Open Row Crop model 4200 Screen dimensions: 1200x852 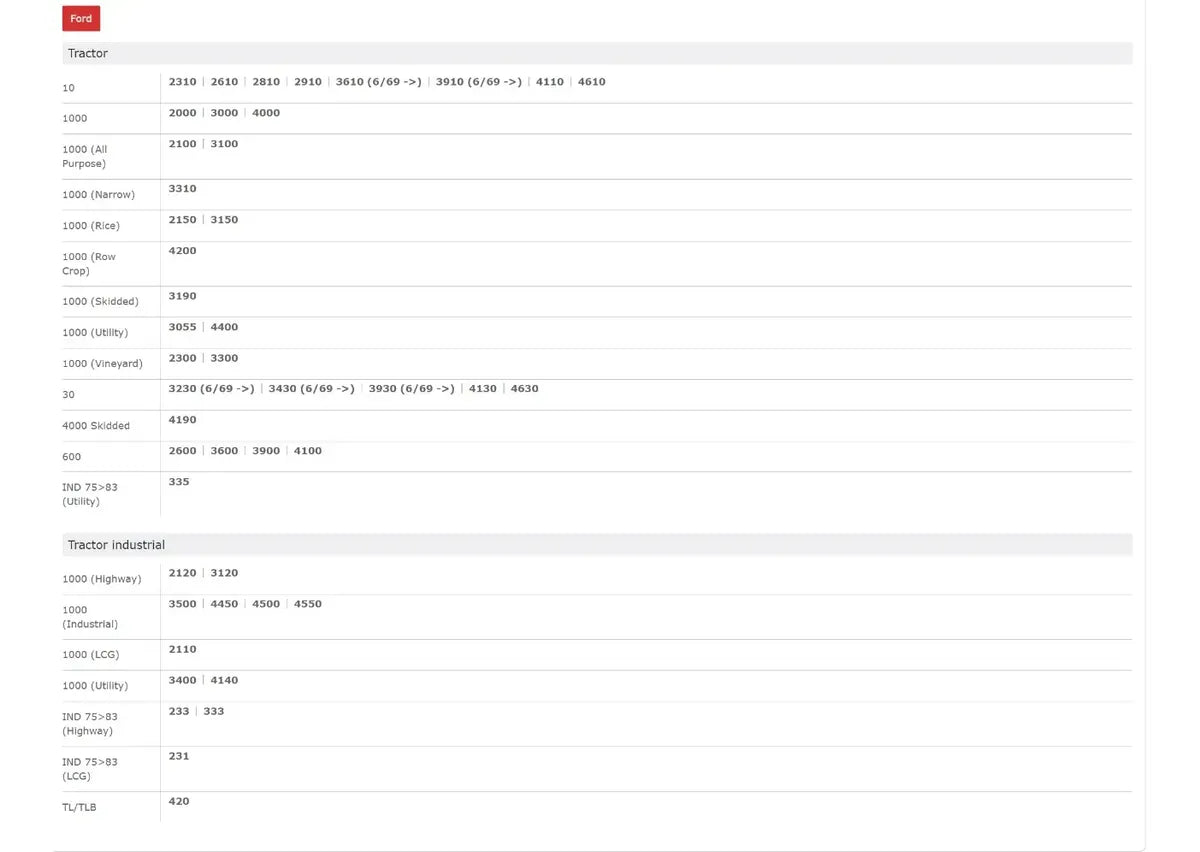click(183, 251)
